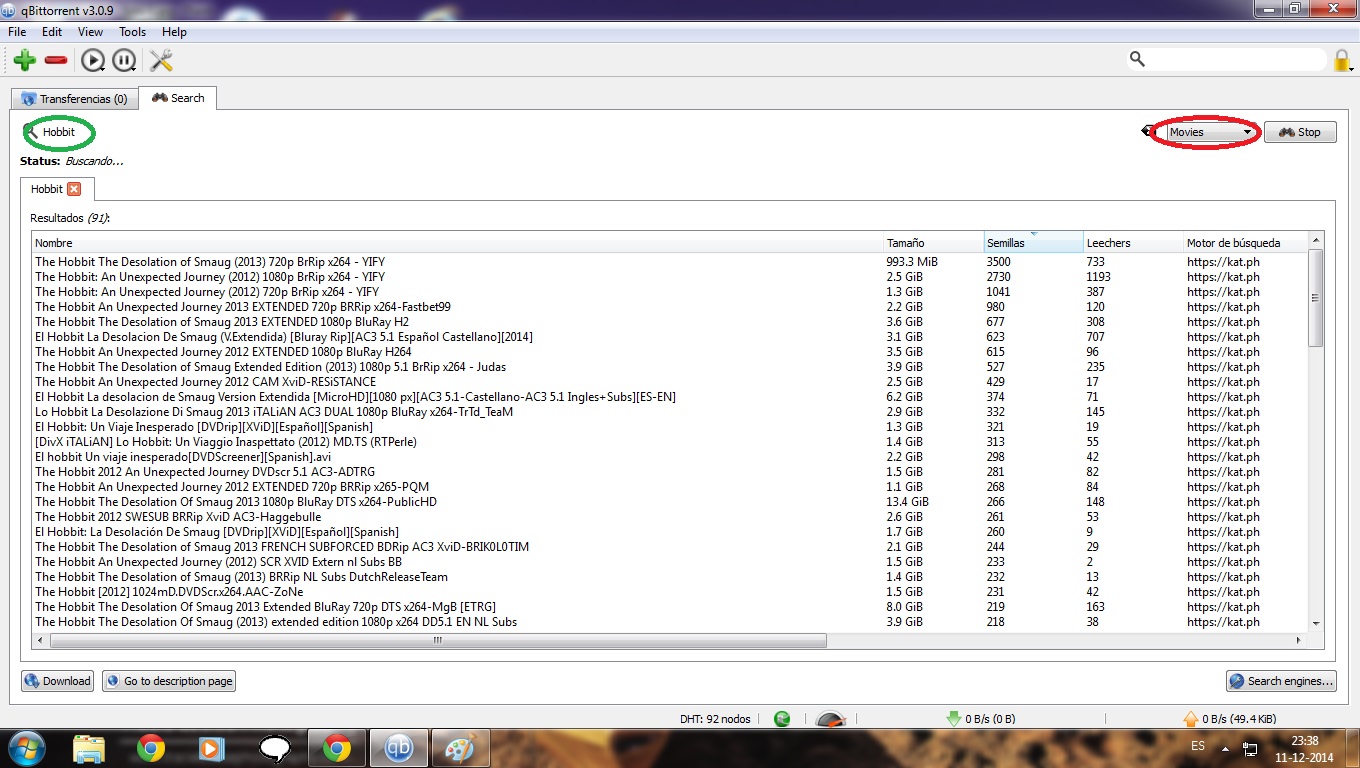
Task: Click the qBittorrent taskbar icon
Action: (x=399, y=748)
